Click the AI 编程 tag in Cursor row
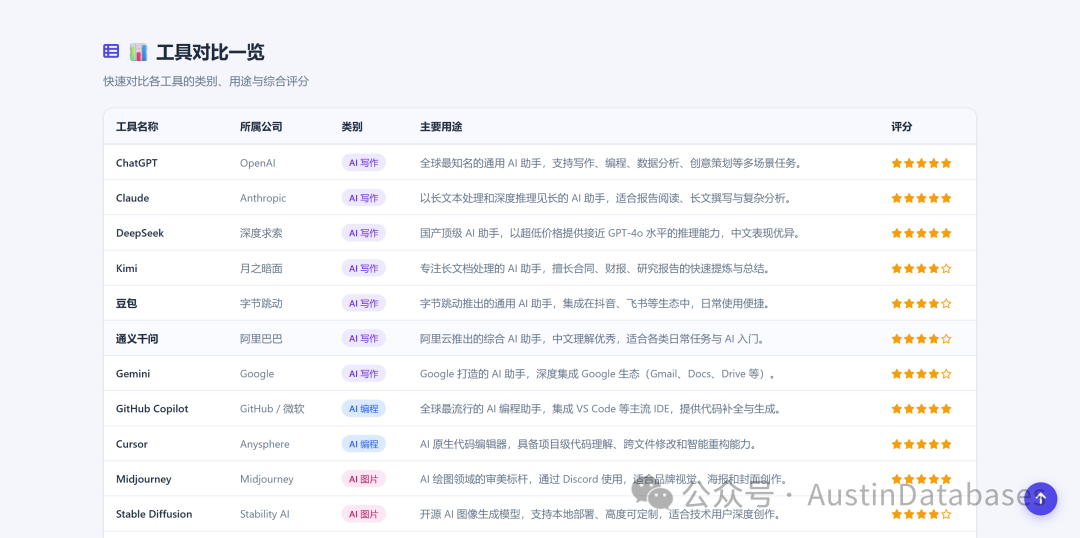 [x=364, y=444]
